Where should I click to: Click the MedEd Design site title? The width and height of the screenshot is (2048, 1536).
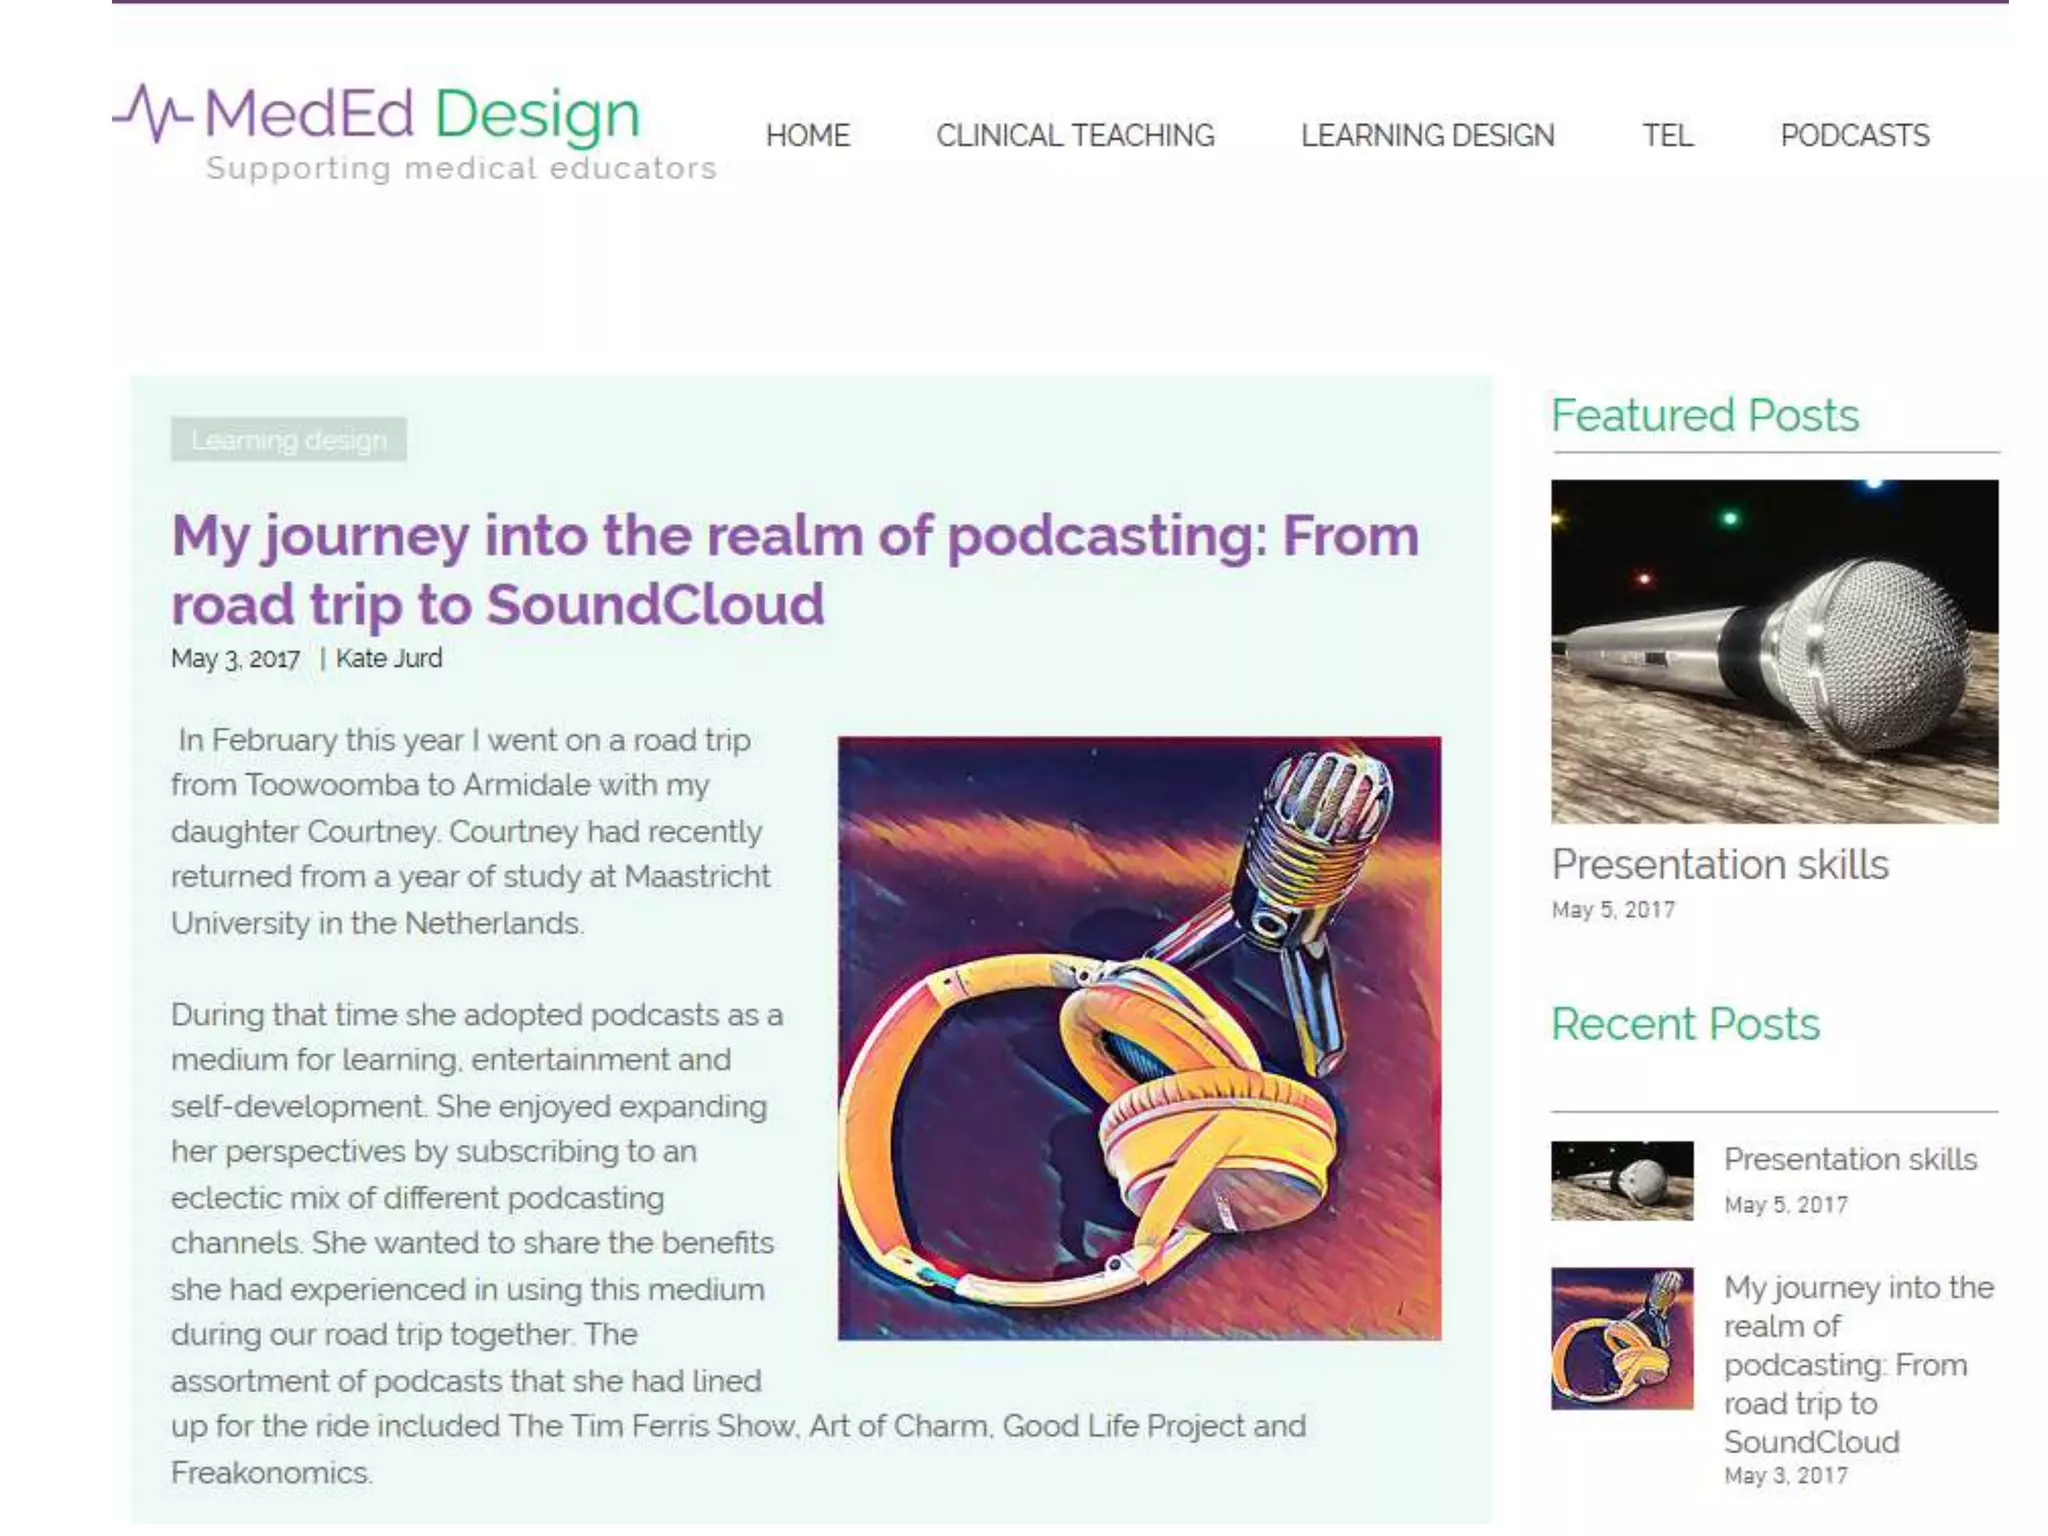[x=422, y=113]
